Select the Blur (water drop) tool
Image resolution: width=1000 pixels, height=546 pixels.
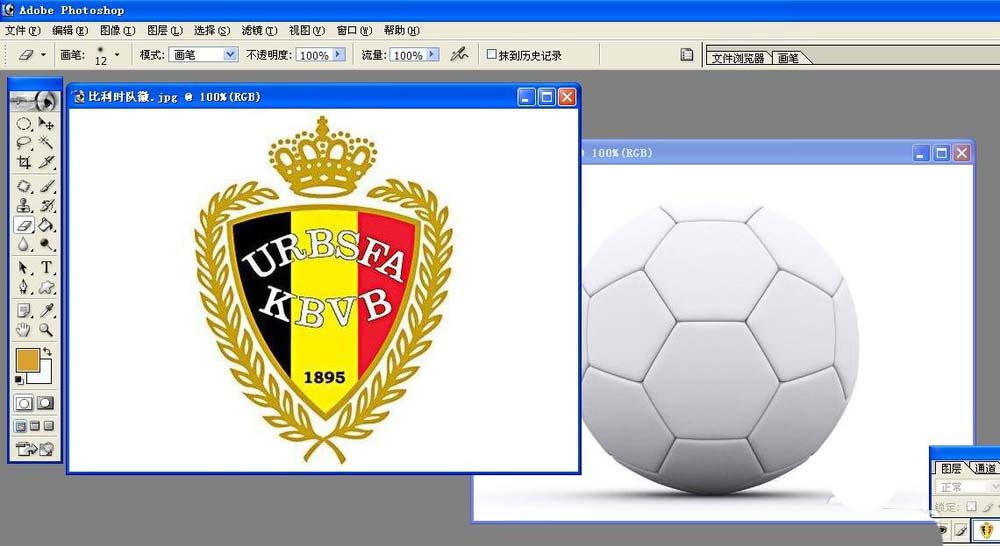pyautogui.click(x=24, y=244)
